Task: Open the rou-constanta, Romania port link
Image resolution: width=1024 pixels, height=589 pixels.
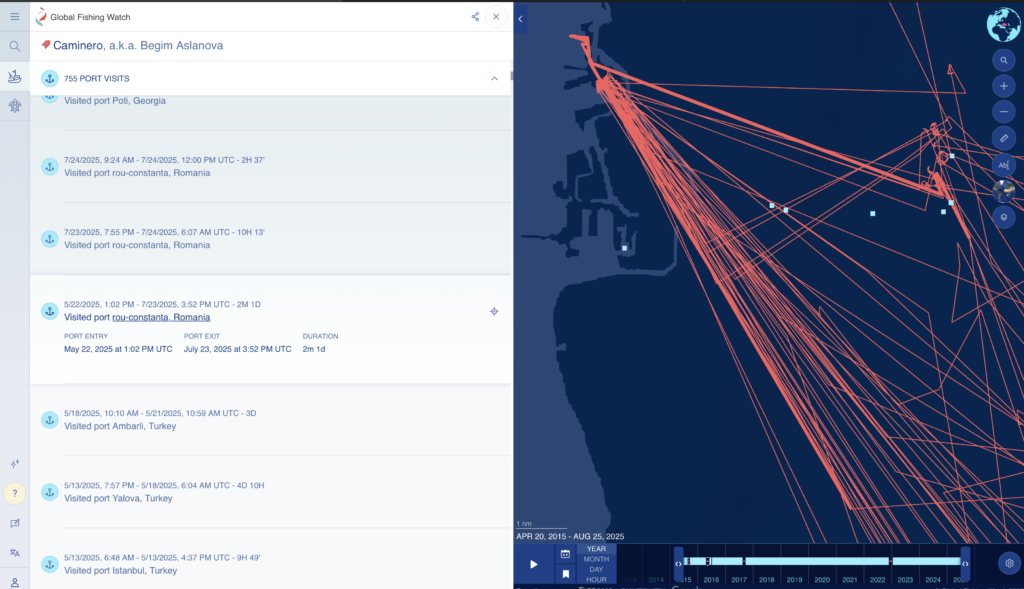Action: coord(161,317)
